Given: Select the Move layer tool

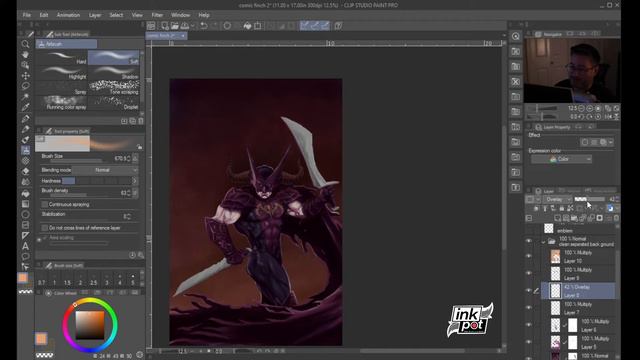Looking at the screenshot, I should pyautogui.click(x=25, y=76).
